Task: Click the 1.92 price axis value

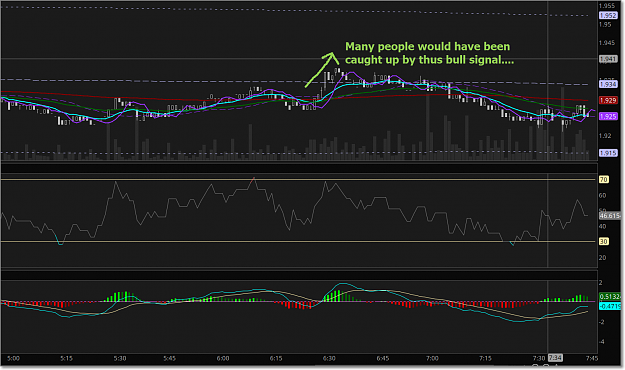Action: pos(605,136)
